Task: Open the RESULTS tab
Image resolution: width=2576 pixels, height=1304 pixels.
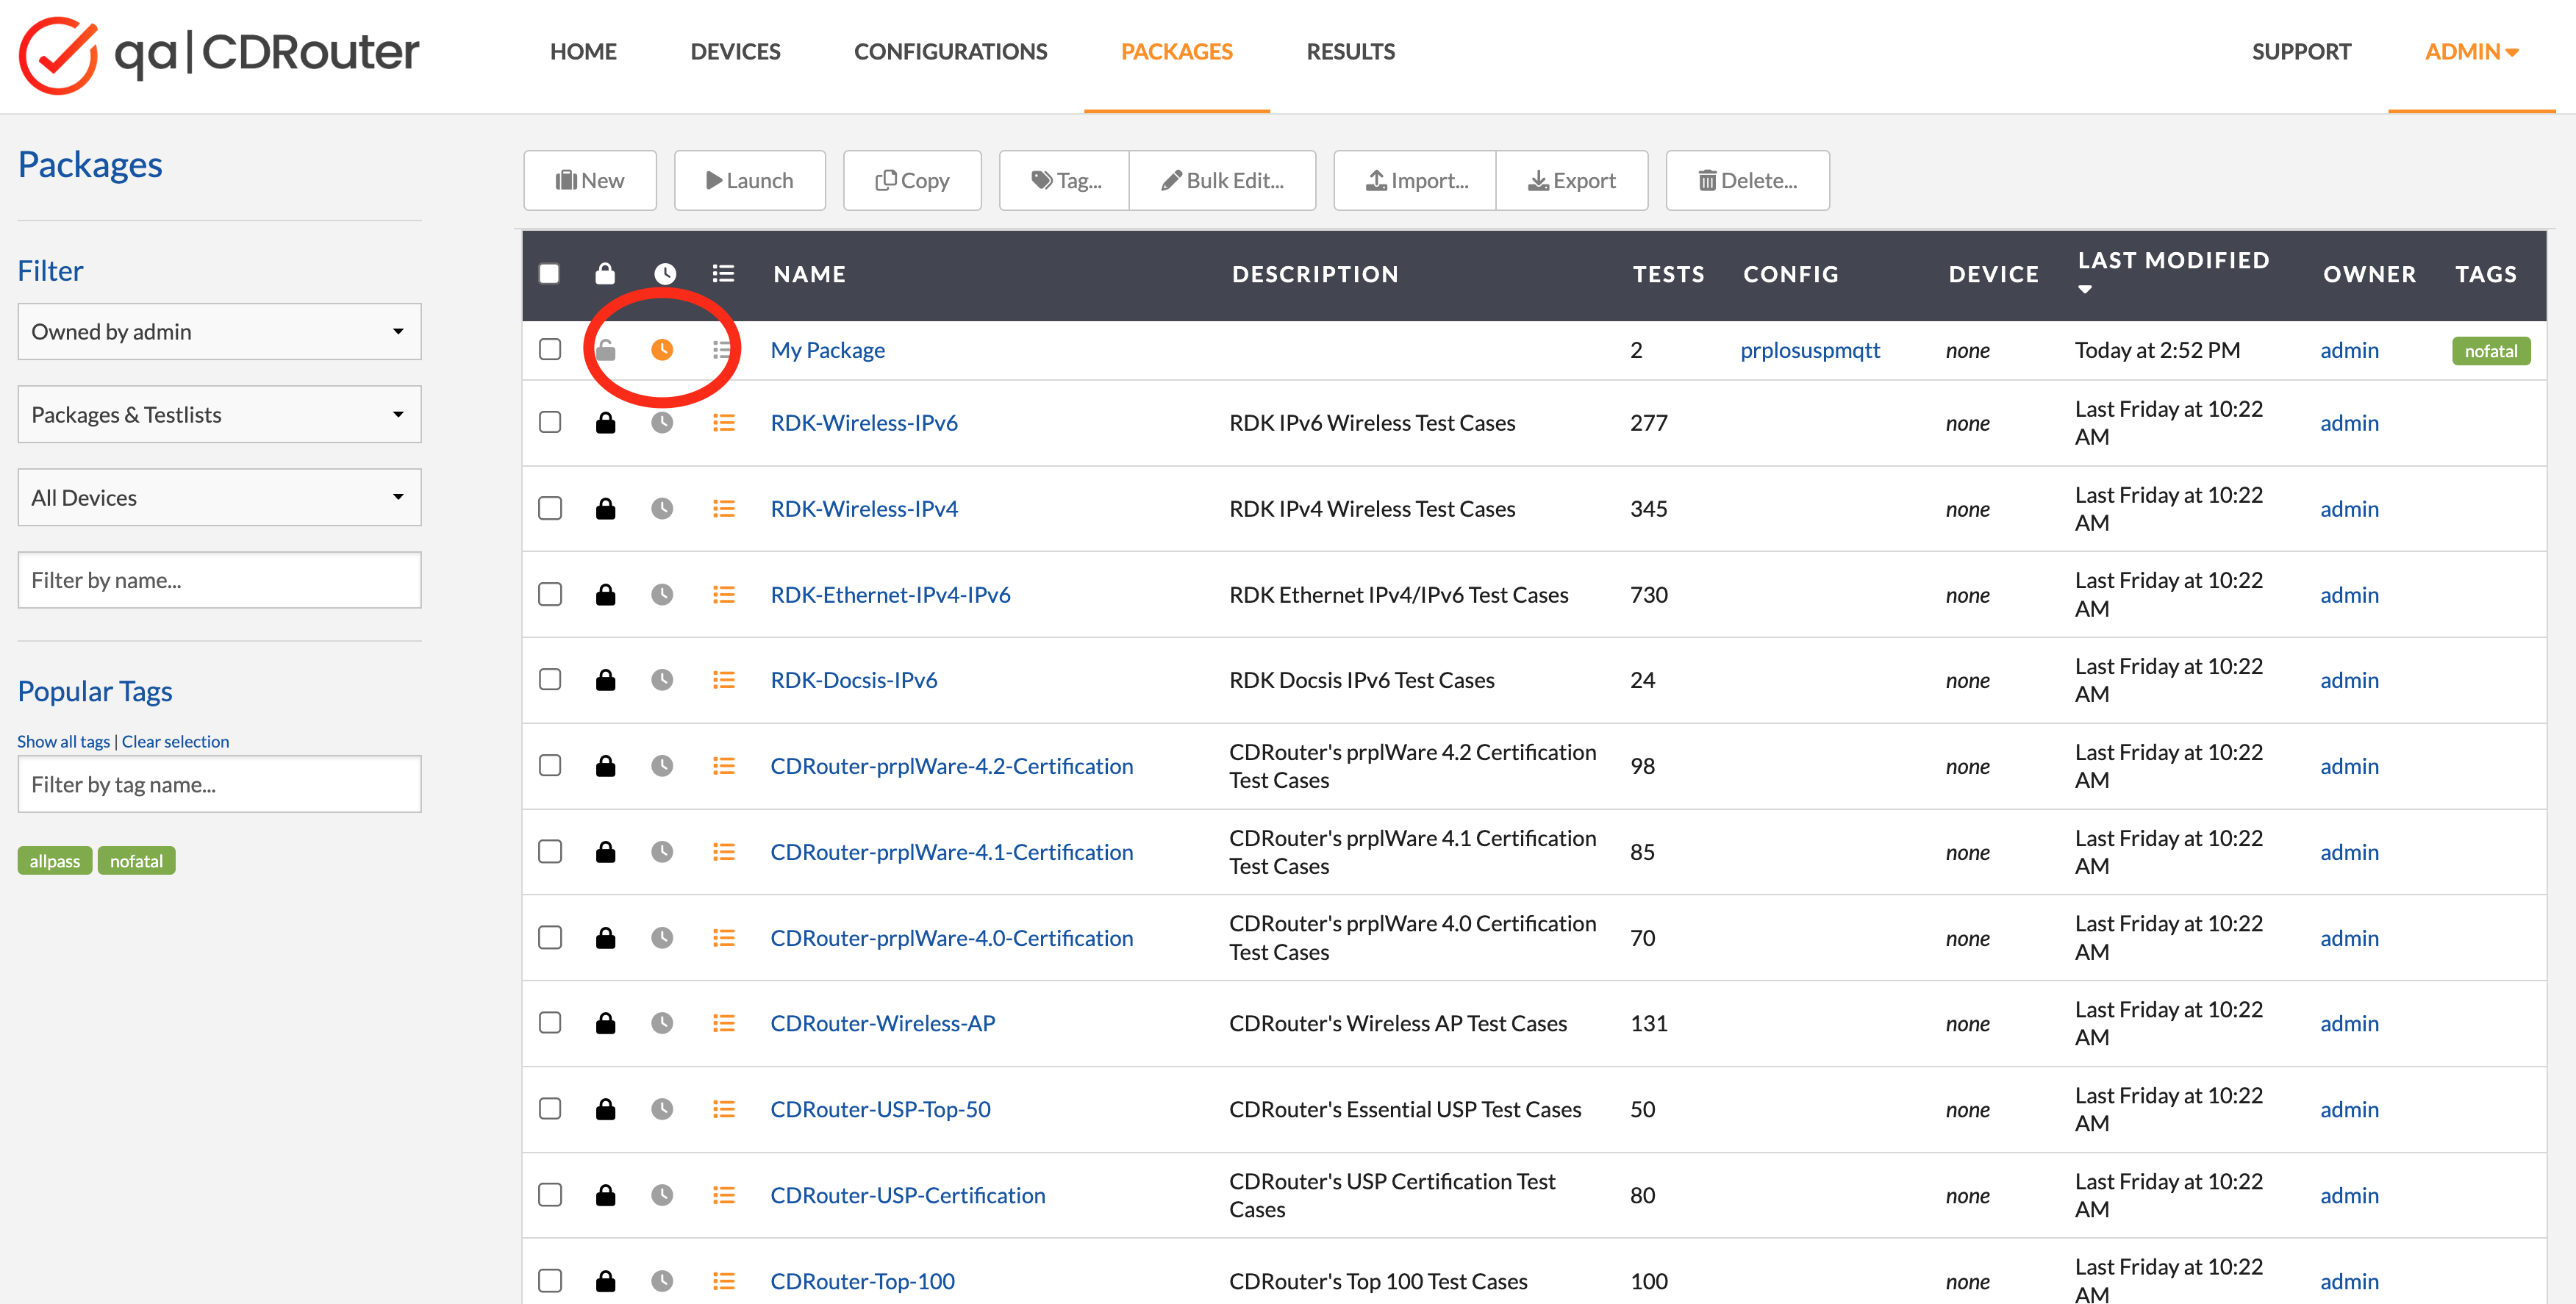Action: (1350, 52)
